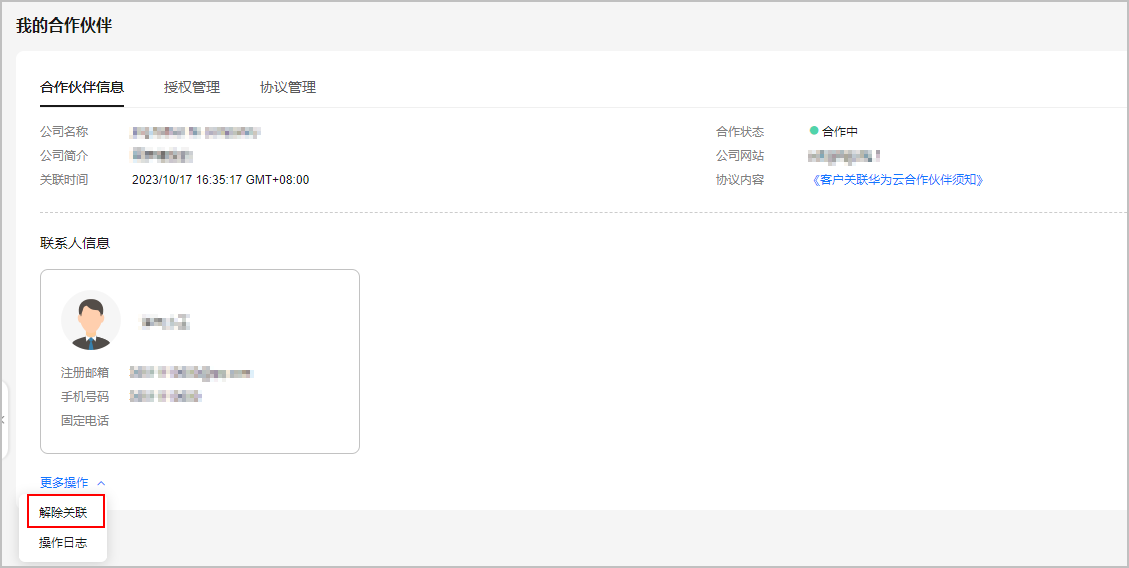Click the 联系人信息 section heading

pyautogui.click(x=75, y=243)
